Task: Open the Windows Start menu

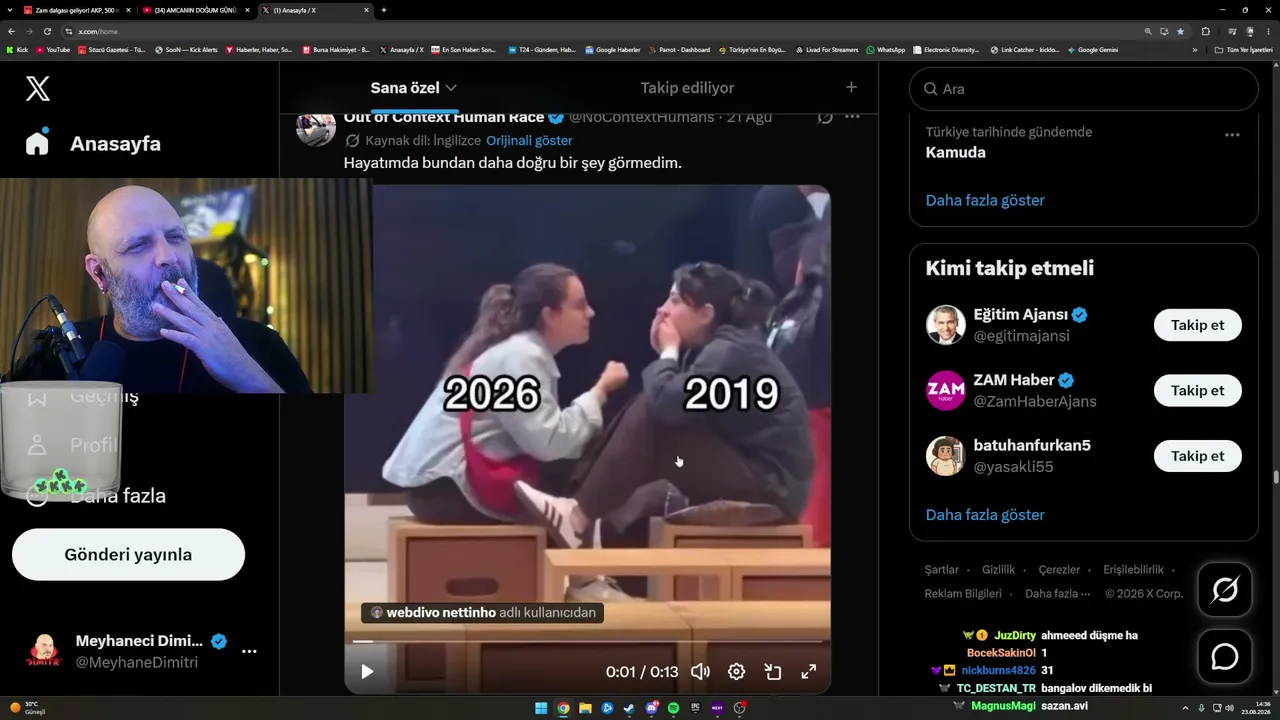Action: (541, 708)
